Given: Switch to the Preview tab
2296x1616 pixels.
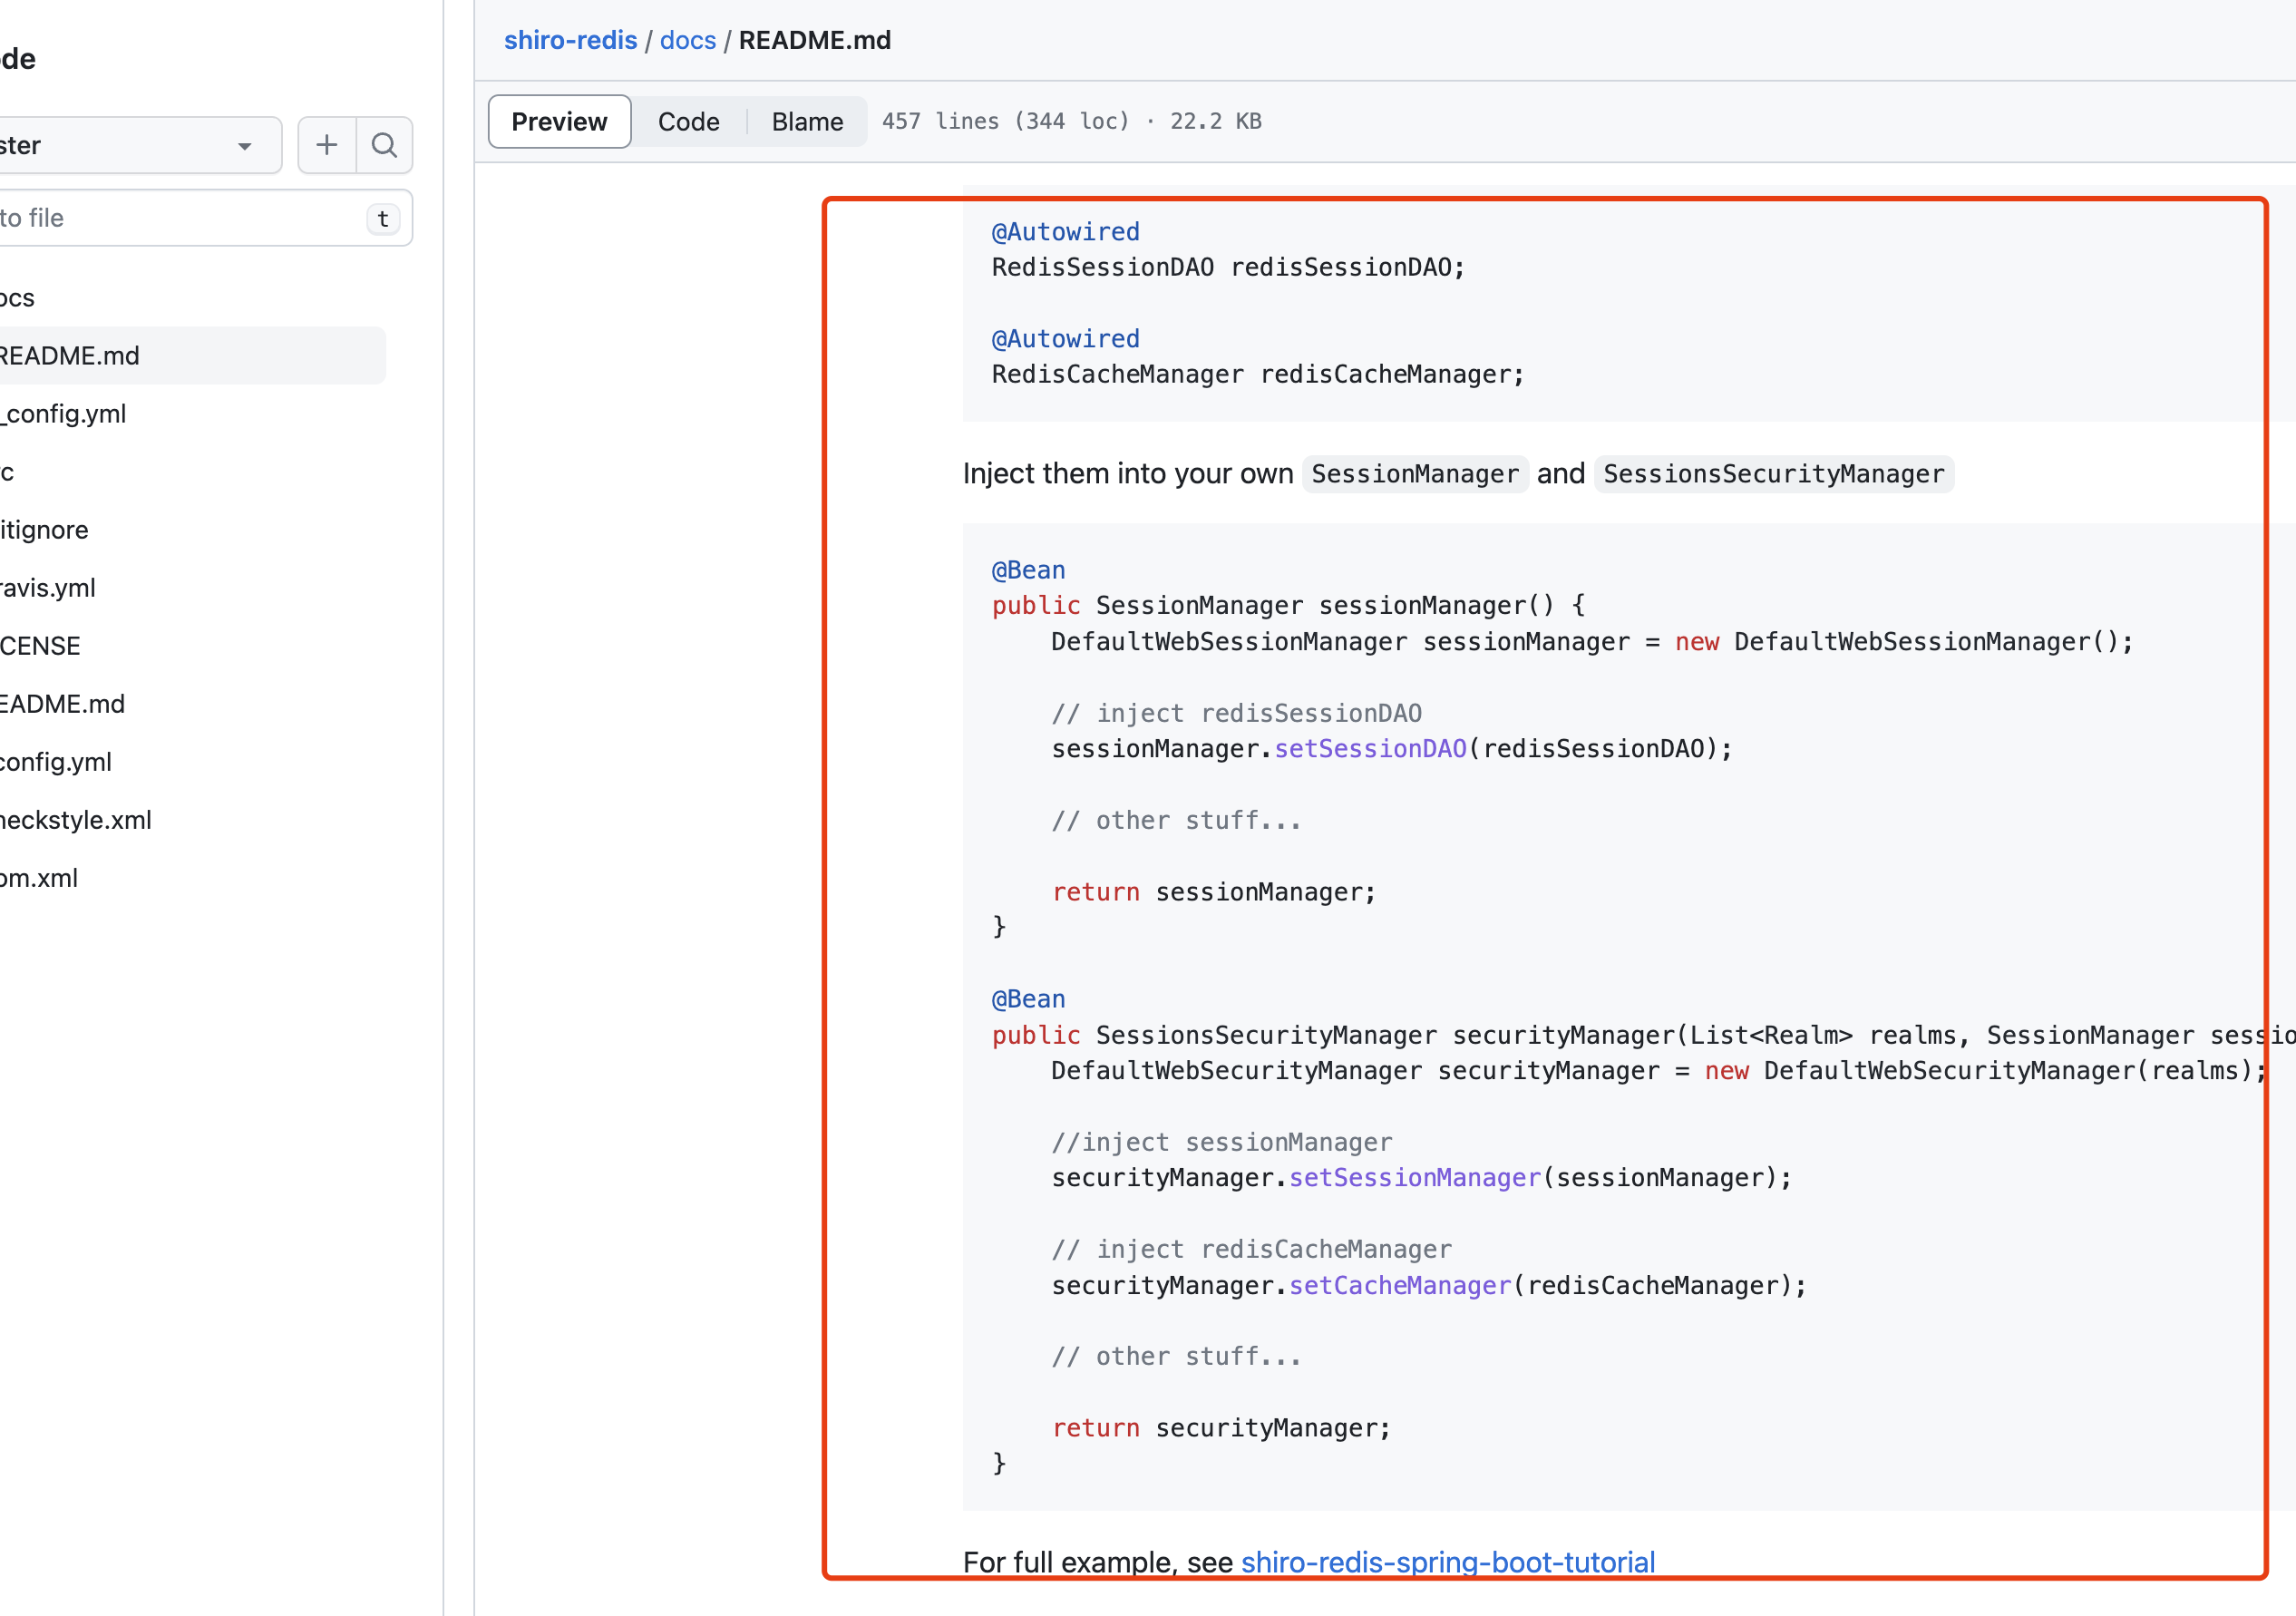Looking at the screenshot, I should [559, 121].
